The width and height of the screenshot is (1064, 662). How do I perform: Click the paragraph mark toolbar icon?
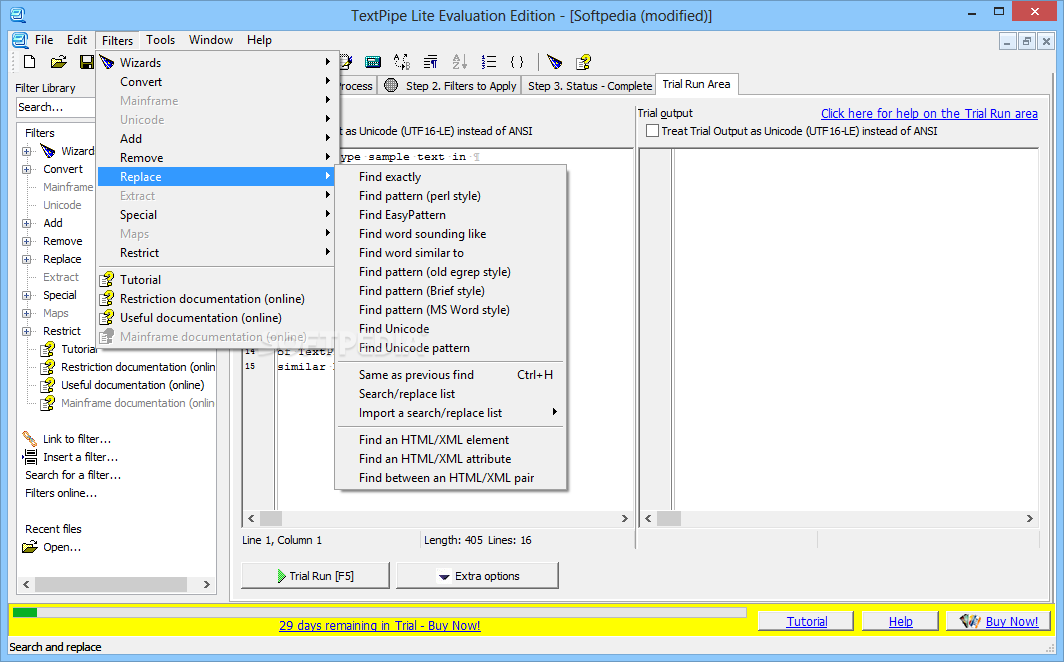430,62
